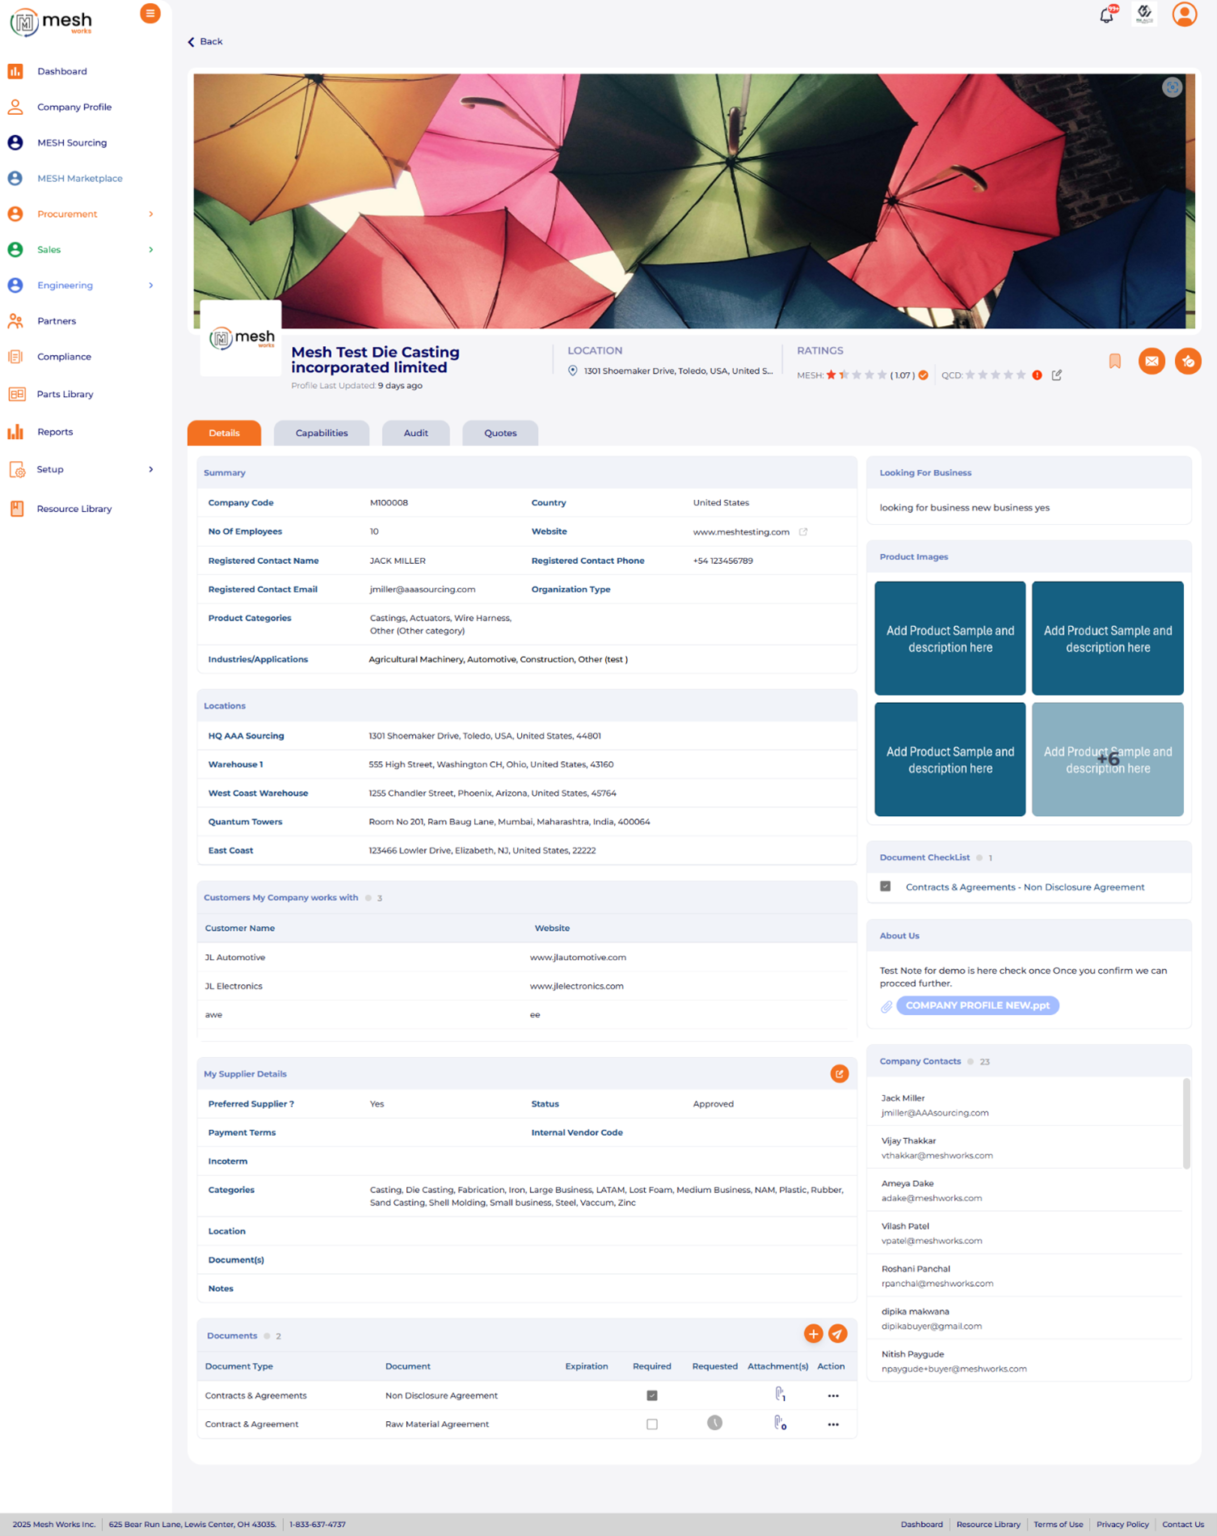Open the notifications bell icon

pos(1106,15)
